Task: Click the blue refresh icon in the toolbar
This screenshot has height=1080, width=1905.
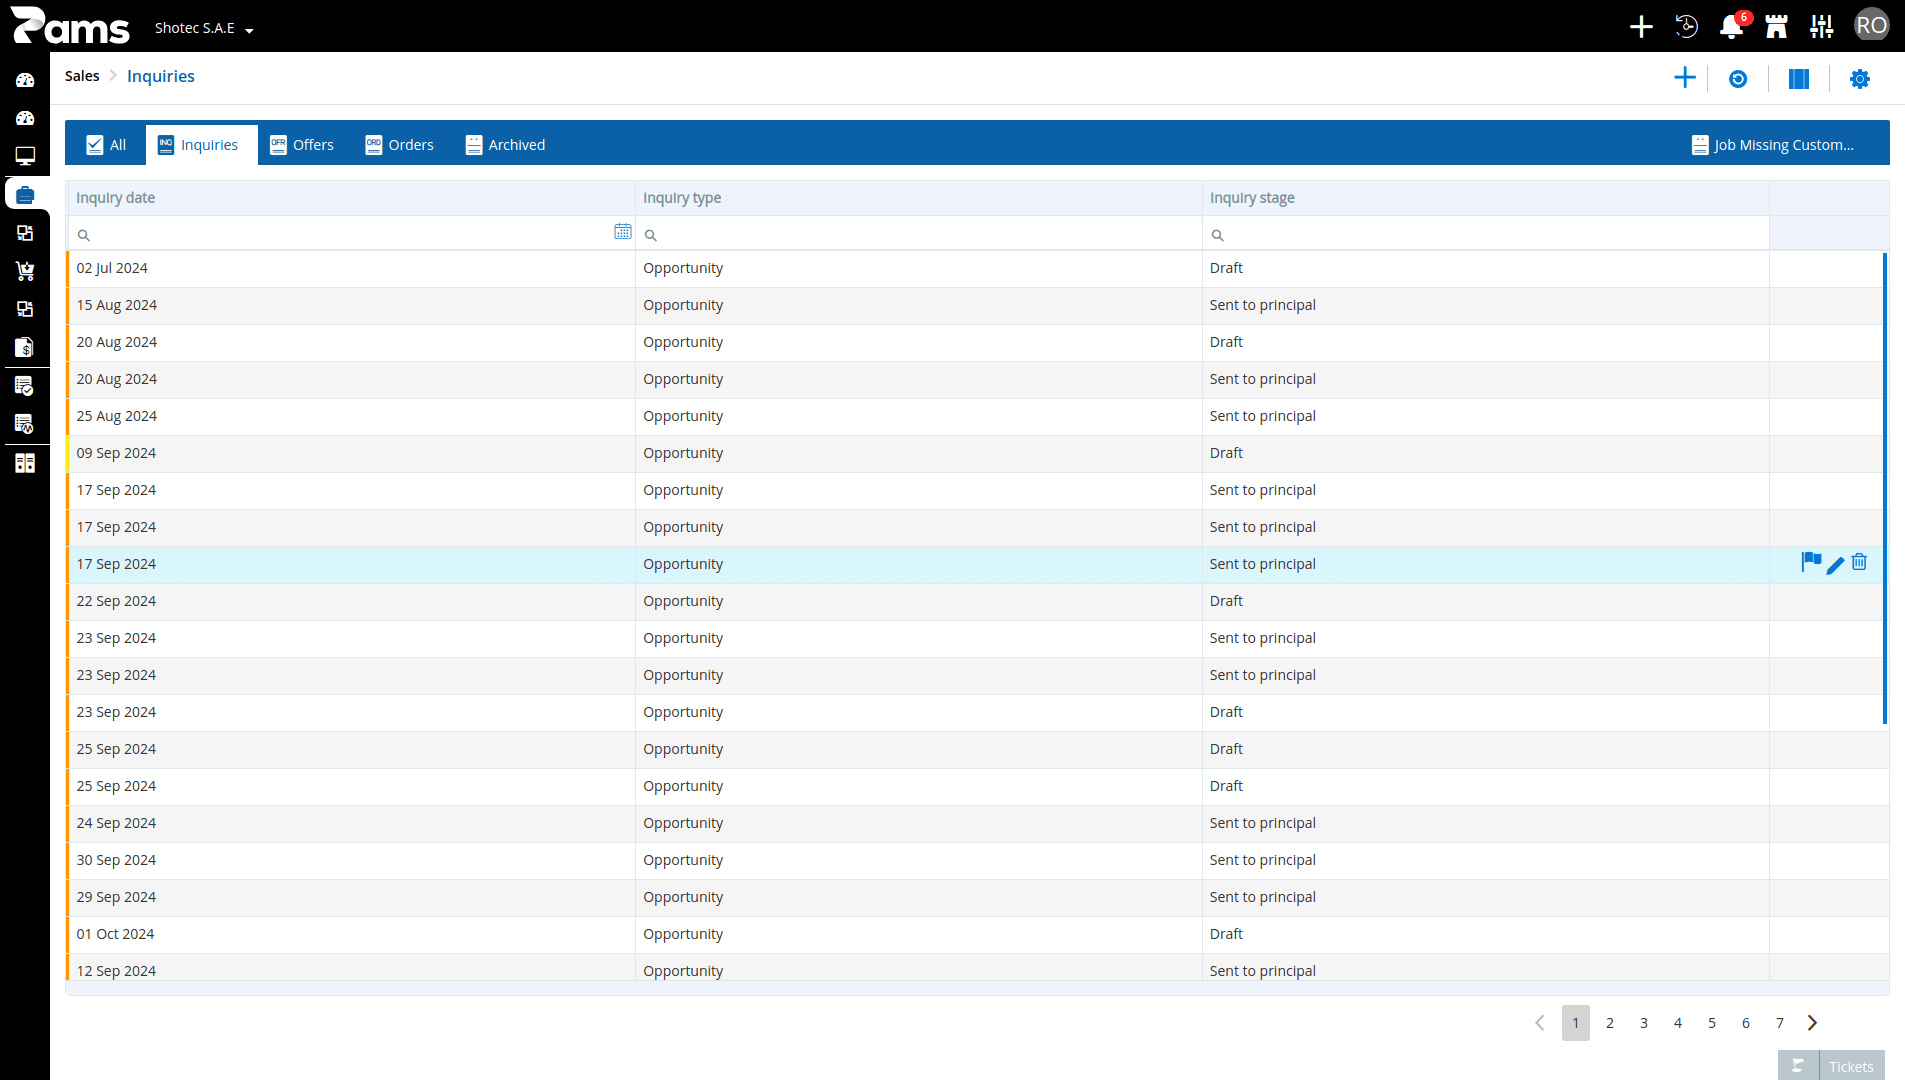Action: coord(1738,79)
